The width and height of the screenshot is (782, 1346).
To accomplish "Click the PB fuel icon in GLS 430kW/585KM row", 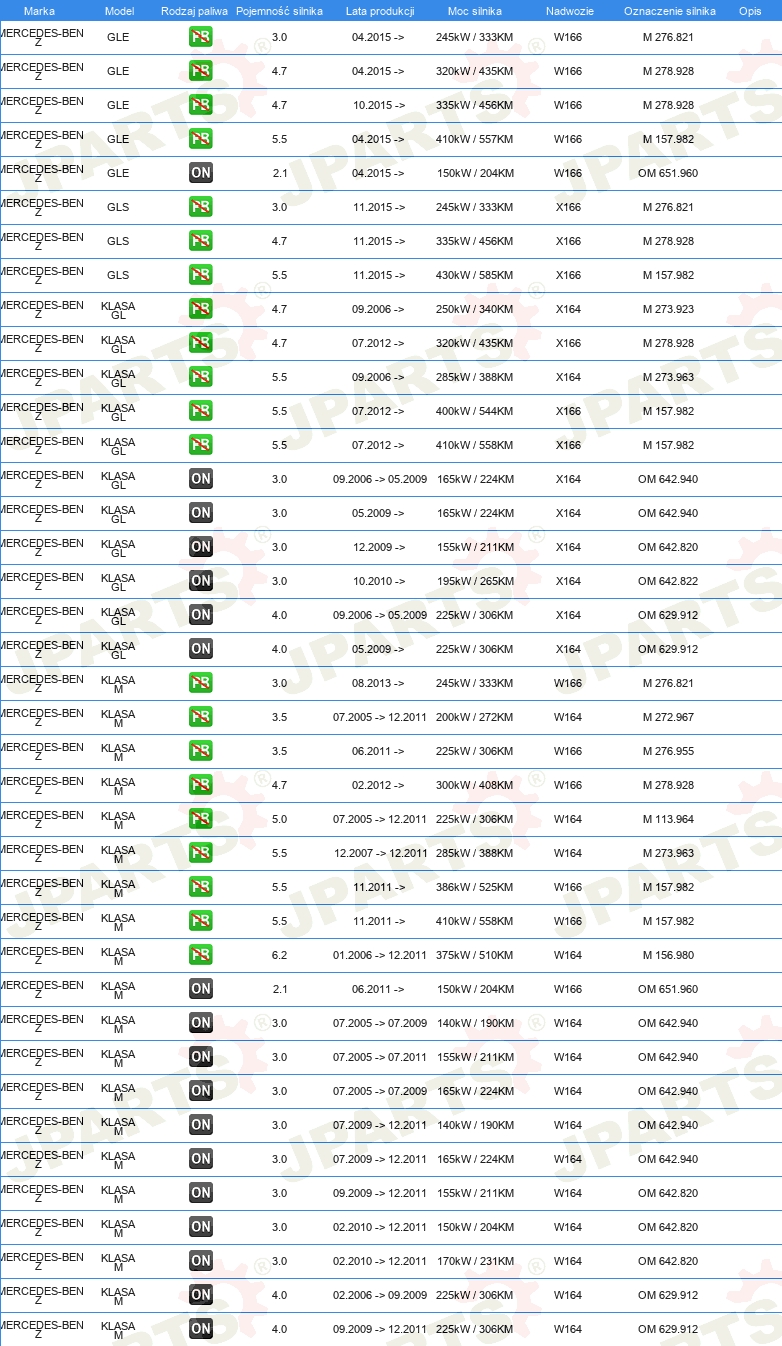I will tap(201, 275).
